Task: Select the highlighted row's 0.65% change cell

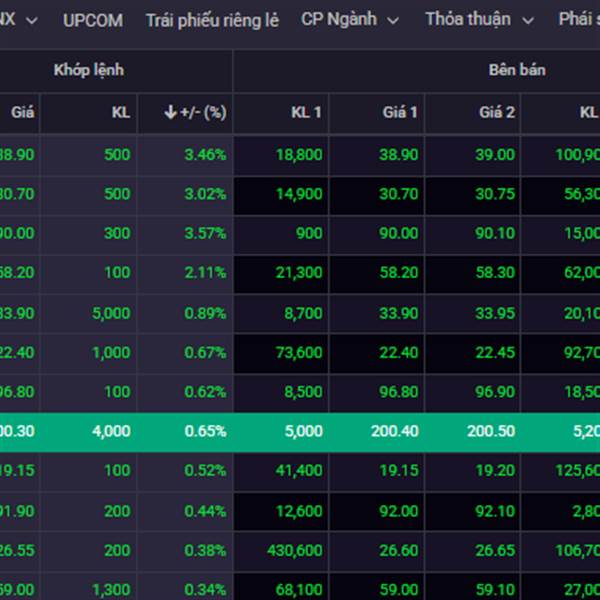Action: 204,431
